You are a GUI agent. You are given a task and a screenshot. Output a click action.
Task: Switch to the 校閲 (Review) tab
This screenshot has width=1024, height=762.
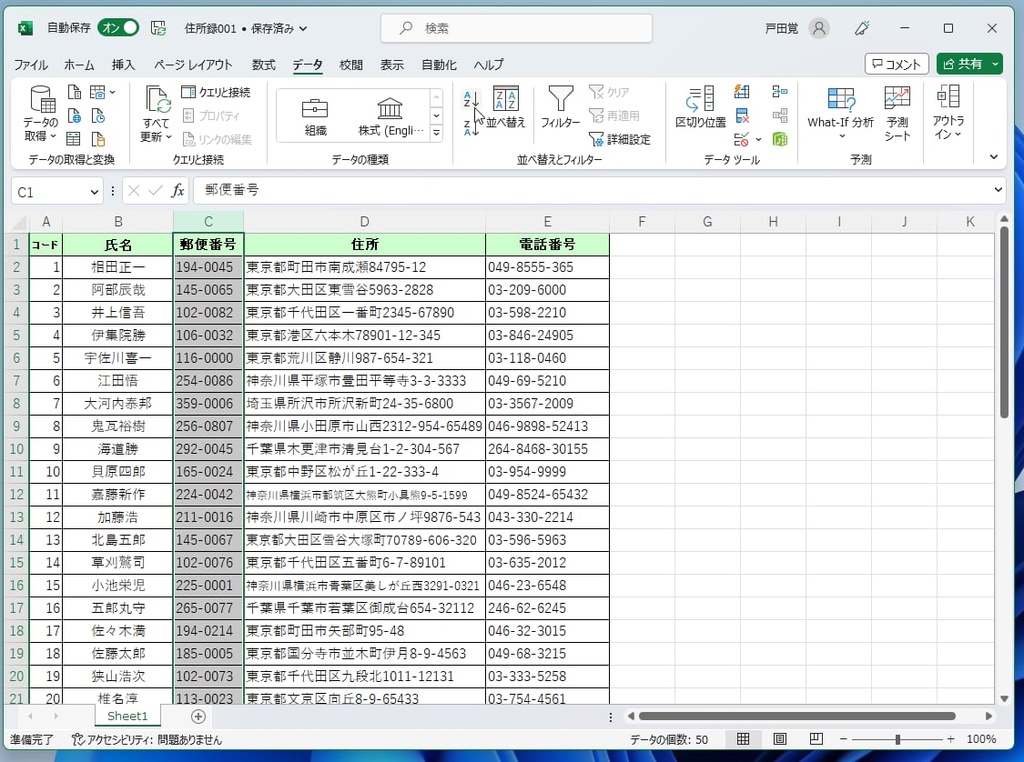[x=351, y=65]
